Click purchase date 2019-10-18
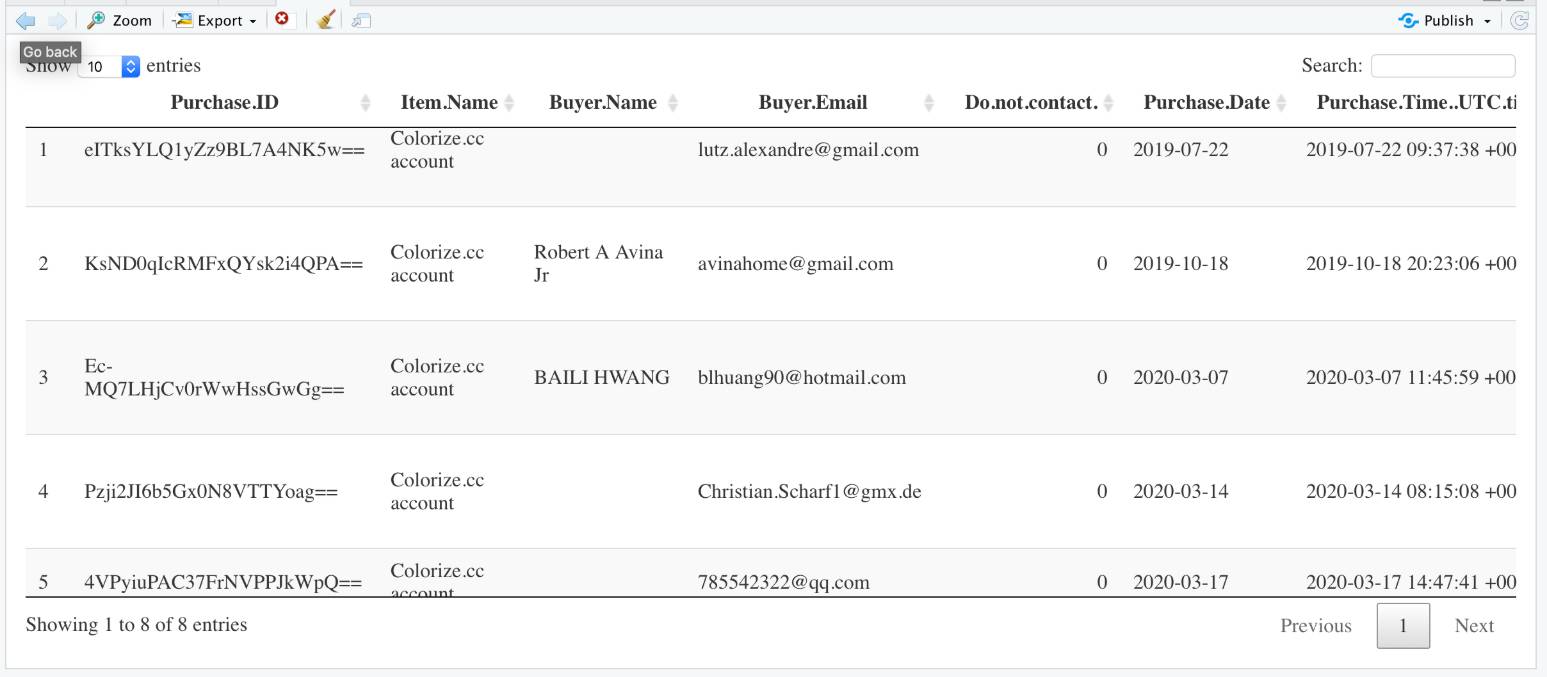 click(x=1181, y=264)
